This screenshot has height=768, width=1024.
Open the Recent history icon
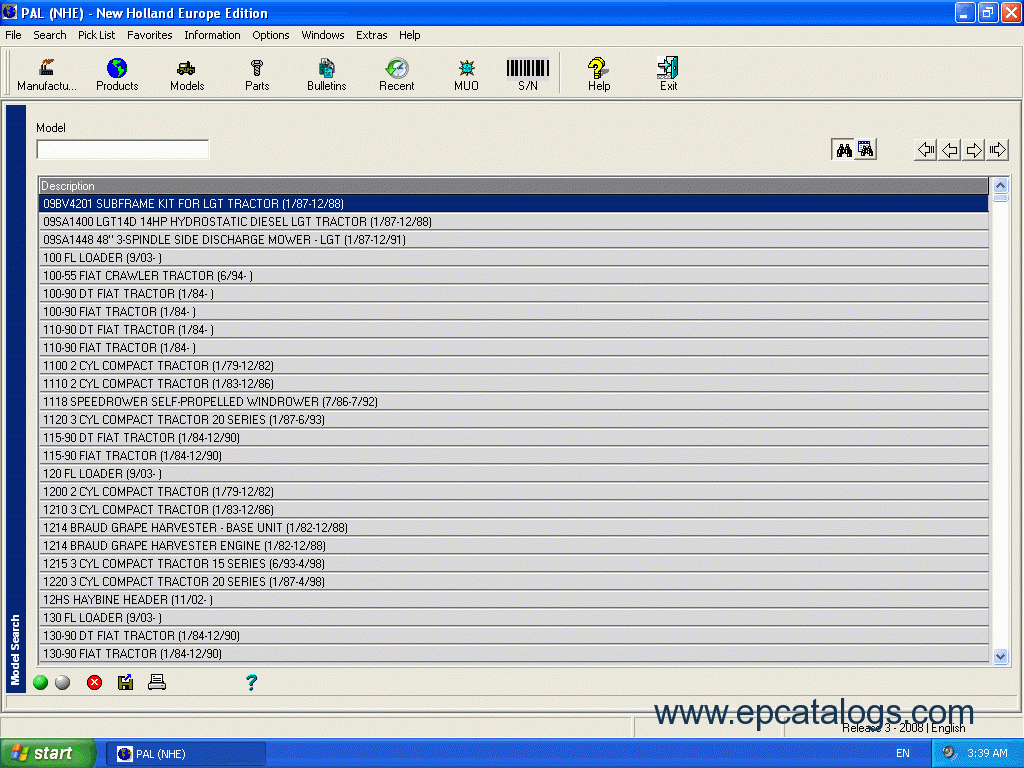click(396, 74)
